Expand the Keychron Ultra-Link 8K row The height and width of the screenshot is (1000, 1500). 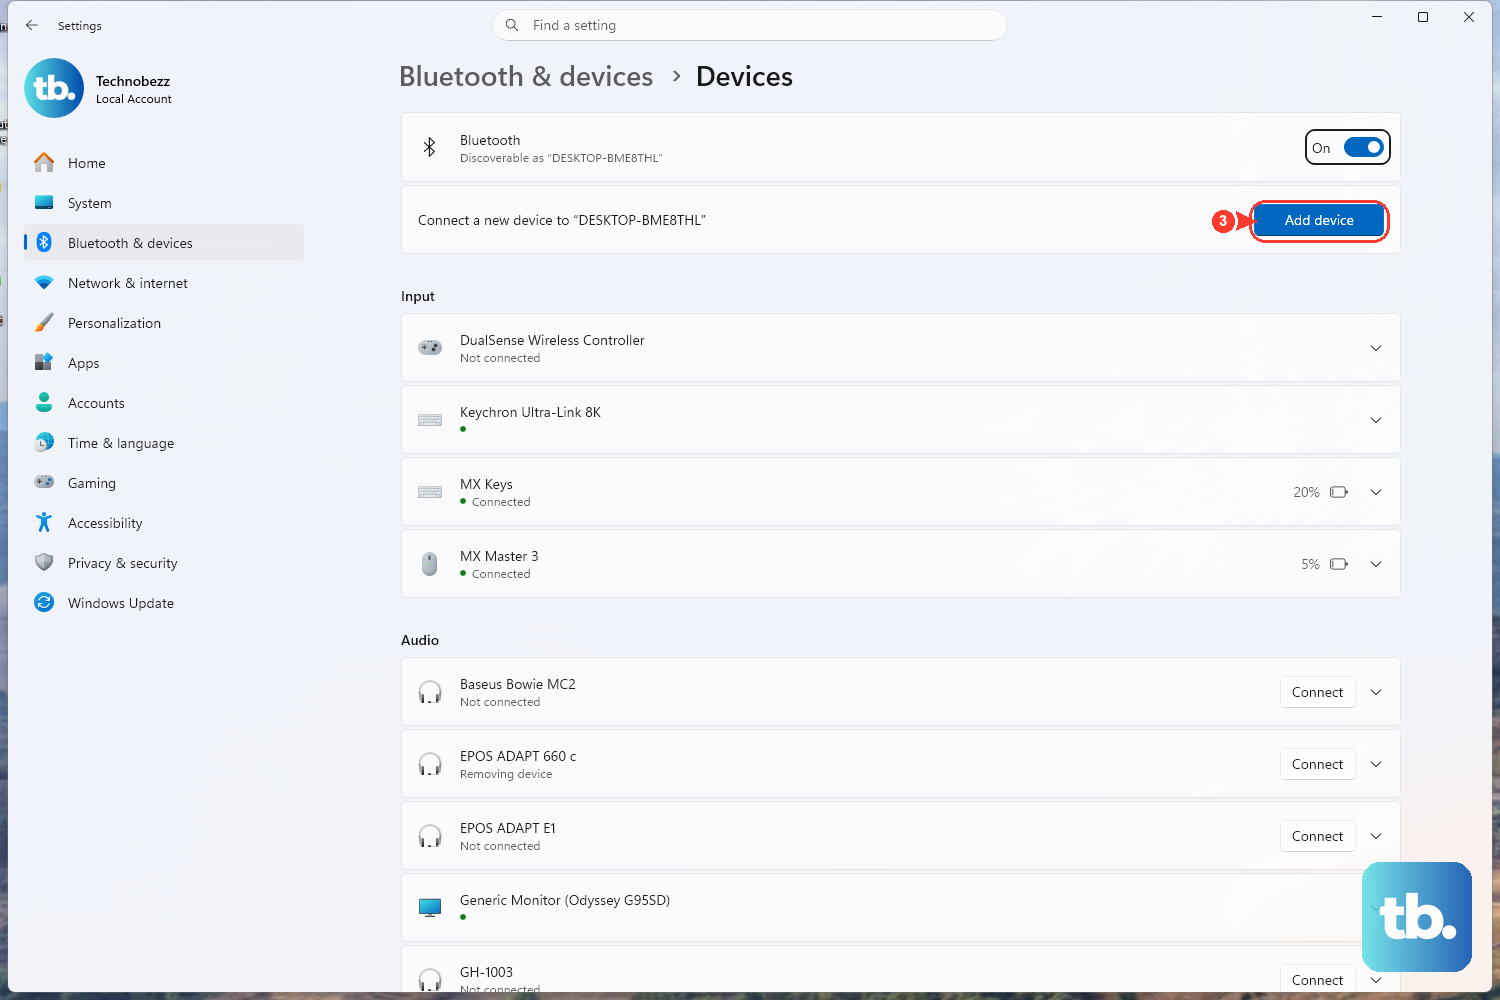[x=1376, y=420]
